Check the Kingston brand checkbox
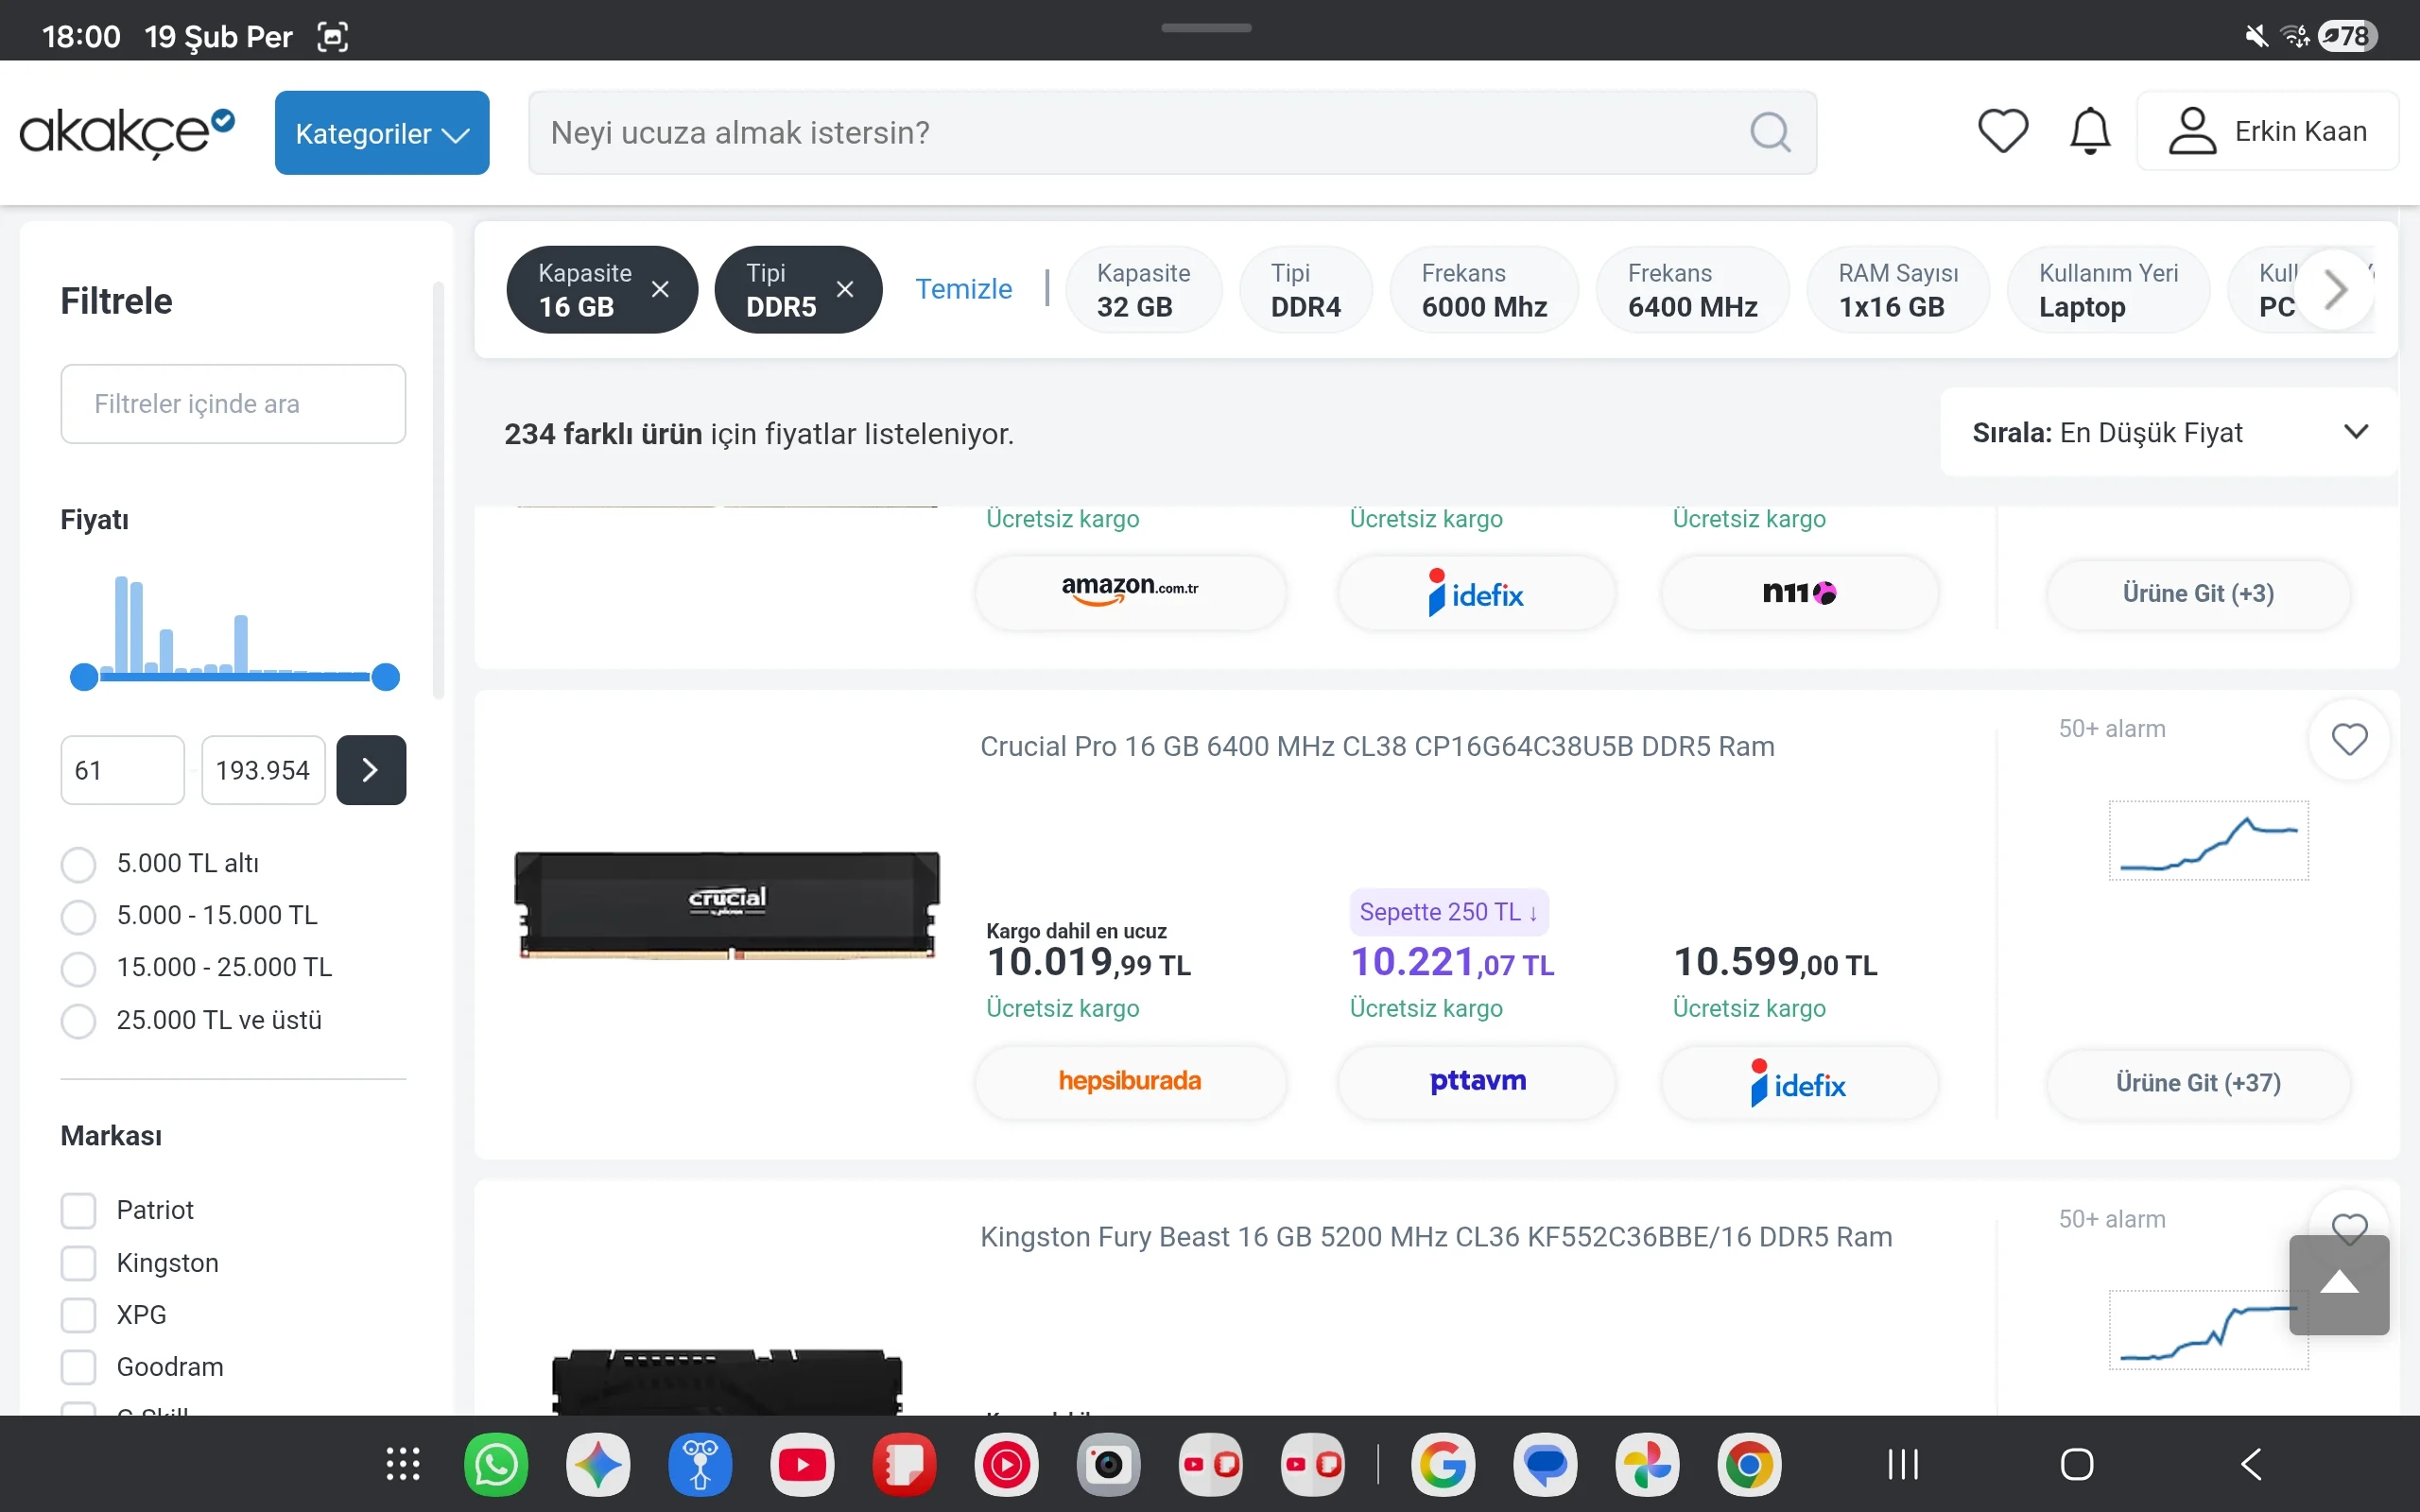This screenshot has width=2420, height=1512. coord(79,1263)
